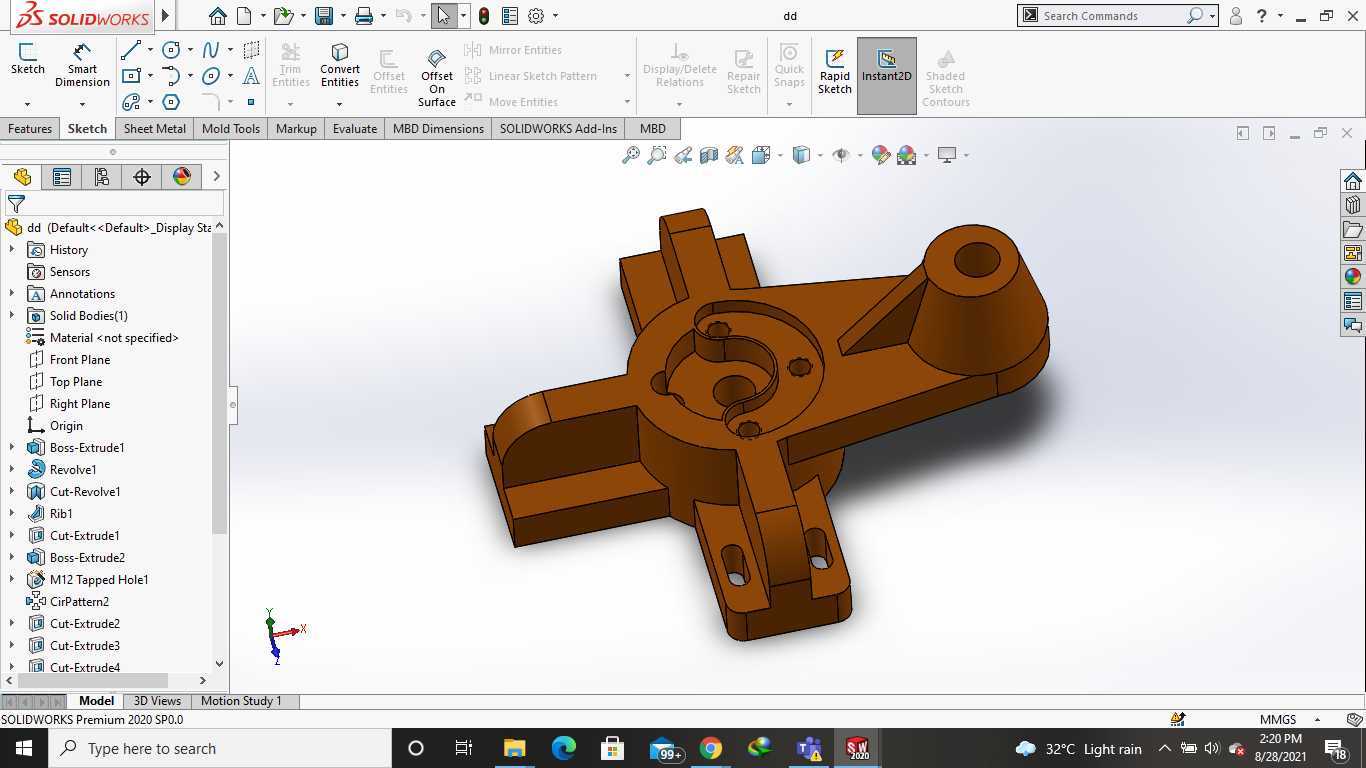Open the Custom Properties task pane
This screenshot has height=768, width=1366.
pyautogui.click(x=1353, y=301)
